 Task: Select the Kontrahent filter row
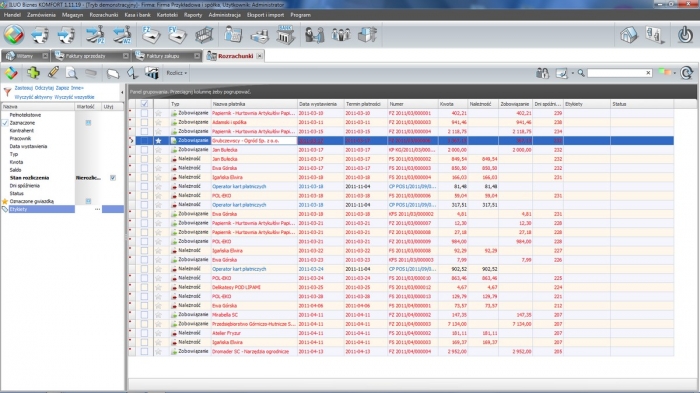[x=38, y=130]
